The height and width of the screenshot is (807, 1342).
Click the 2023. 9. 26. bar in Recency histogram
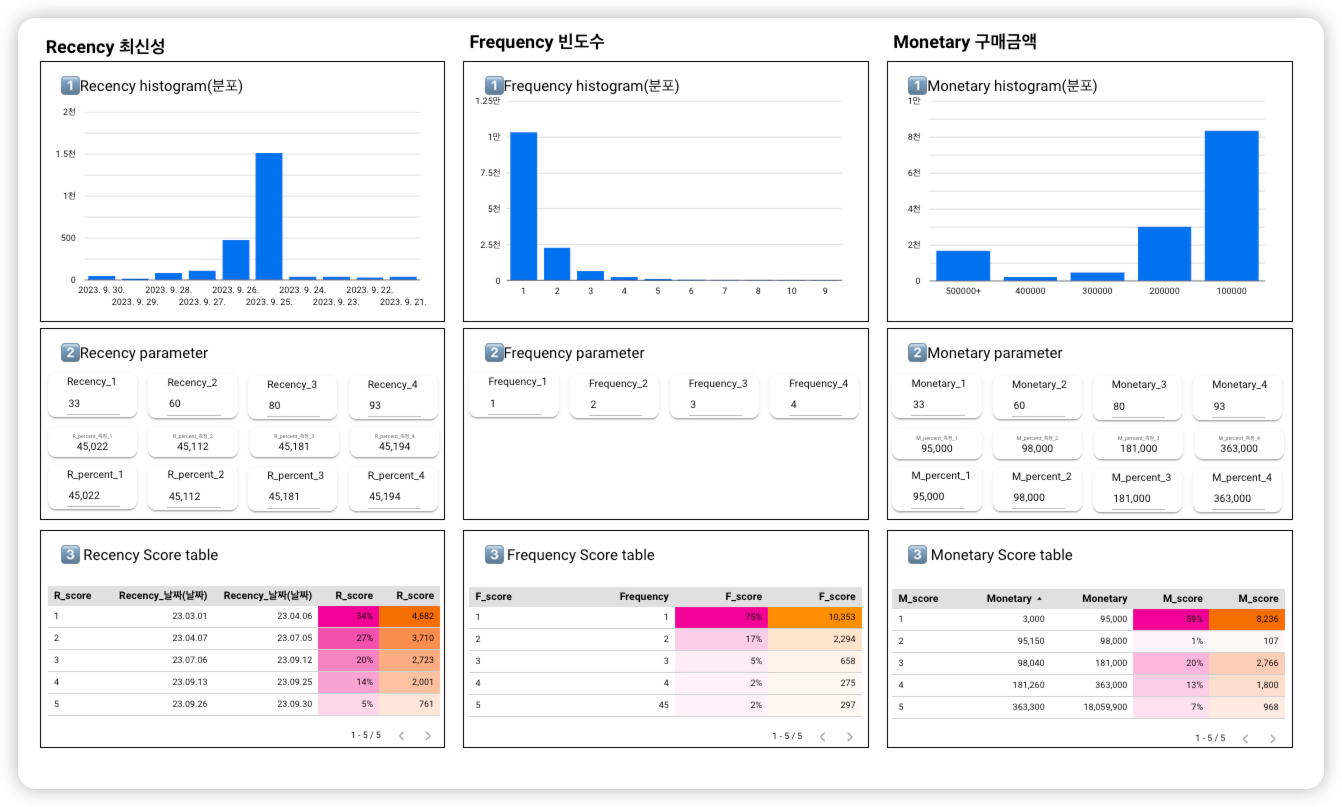(236, 260)
